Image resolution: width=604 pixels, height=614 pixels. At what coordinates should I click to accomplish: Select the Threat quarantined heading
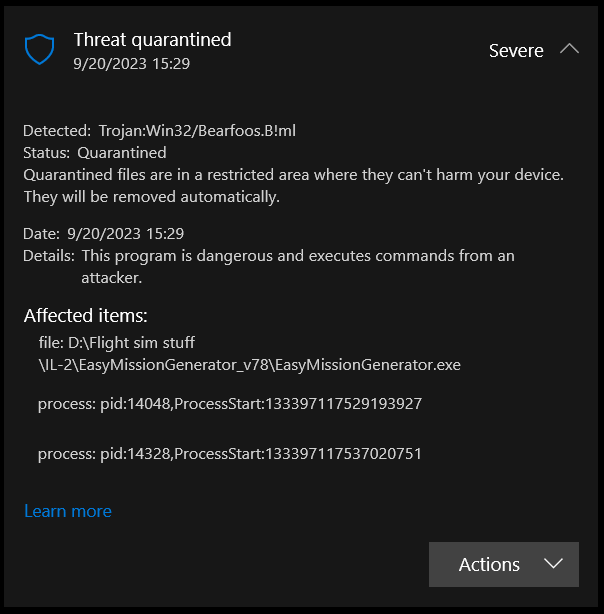pos(152,40)
